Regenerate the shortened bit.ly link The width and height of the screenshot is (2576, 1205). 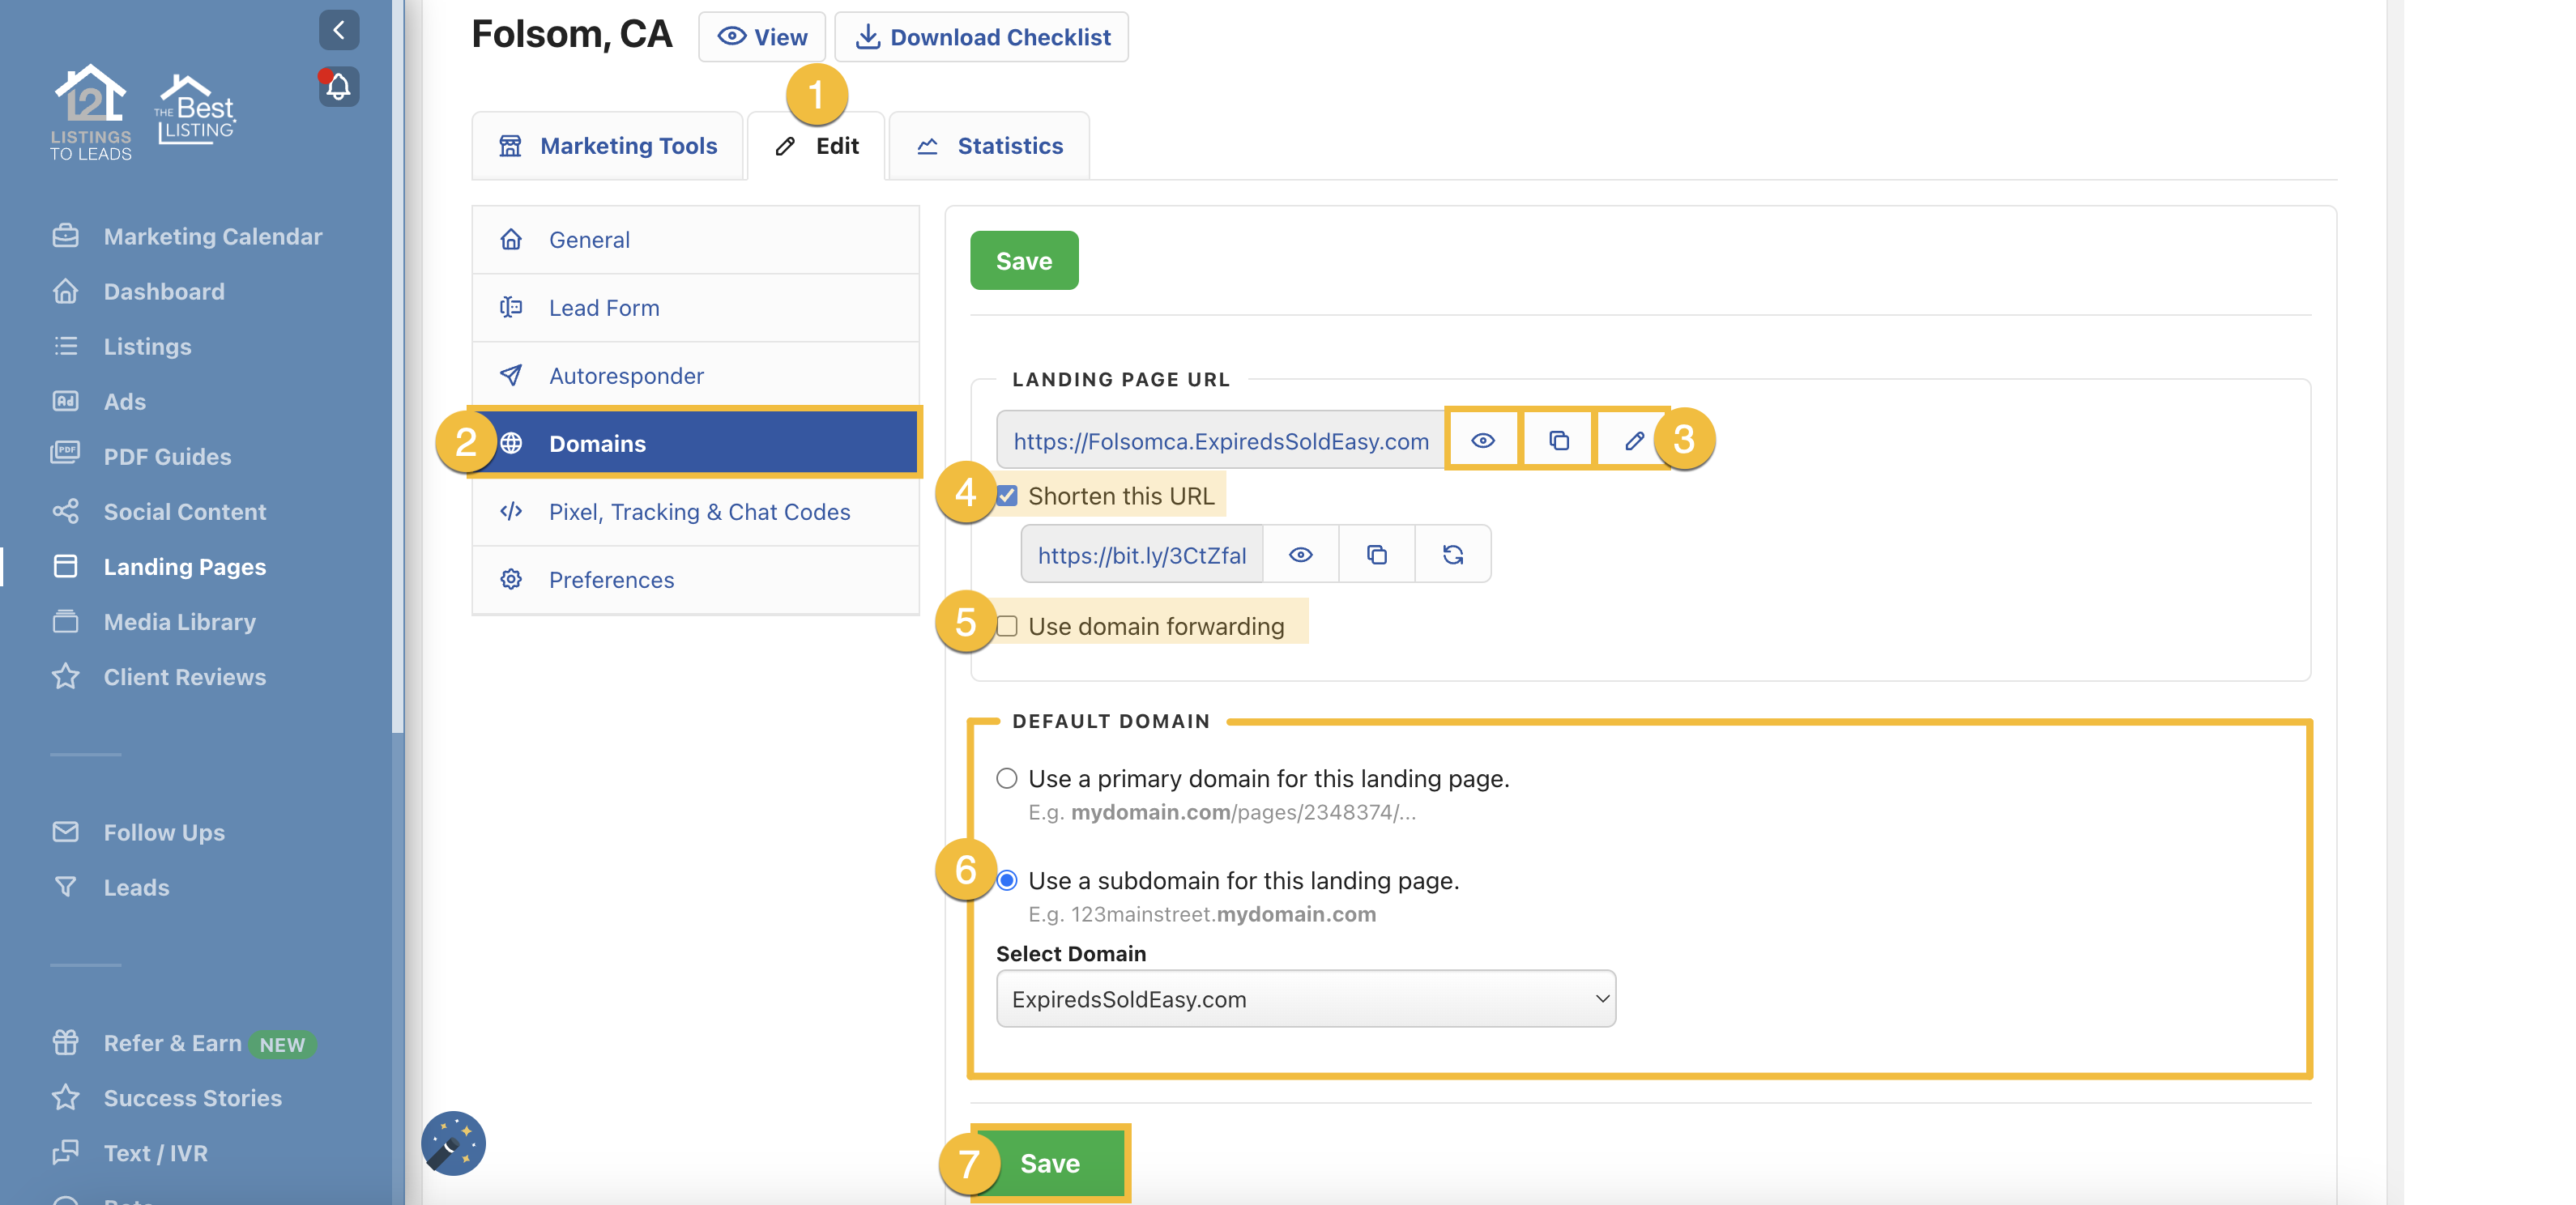tap(1453, 554)
